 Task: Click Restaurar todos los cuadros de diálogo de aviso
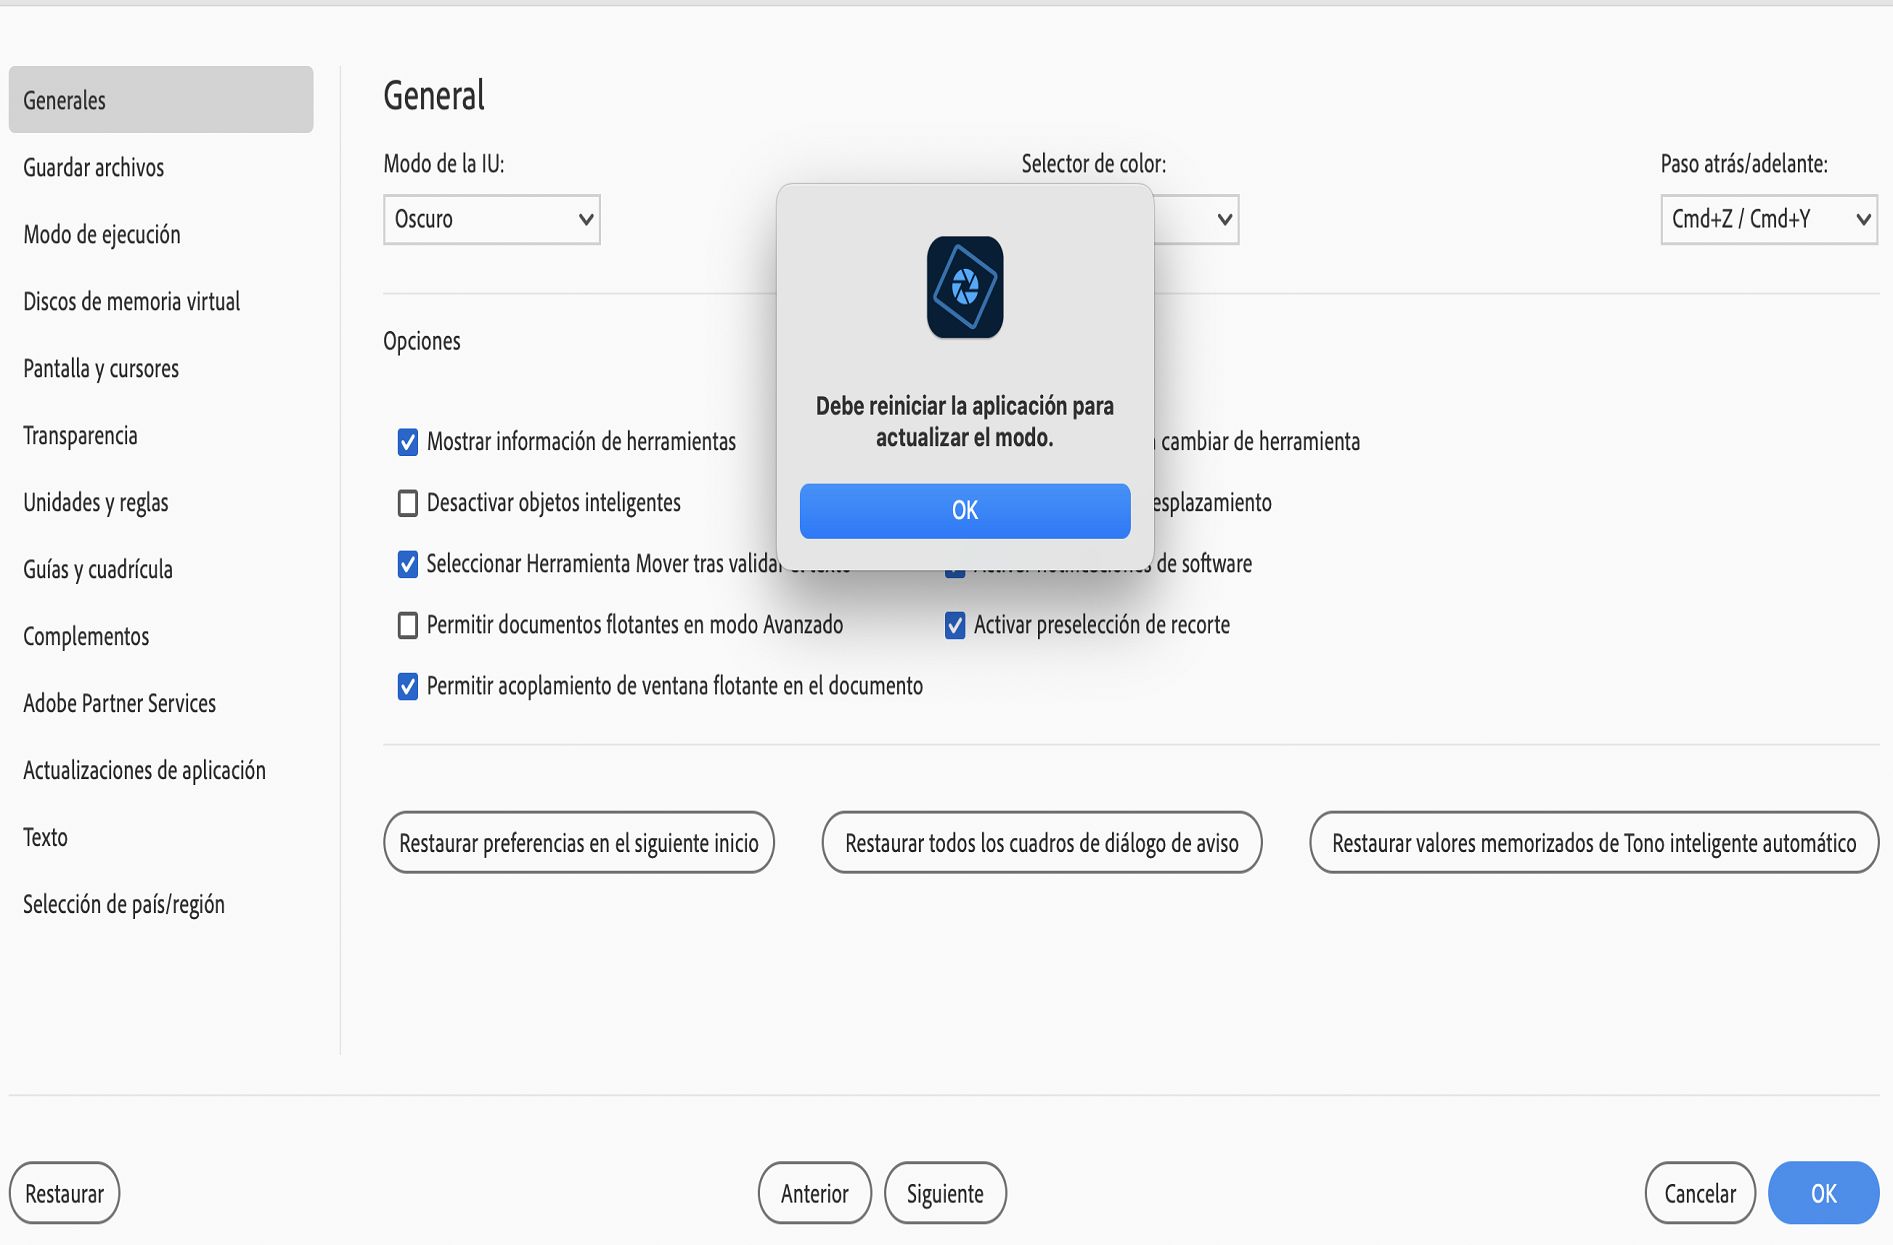pyautogui.click(x=1042, y=843)
